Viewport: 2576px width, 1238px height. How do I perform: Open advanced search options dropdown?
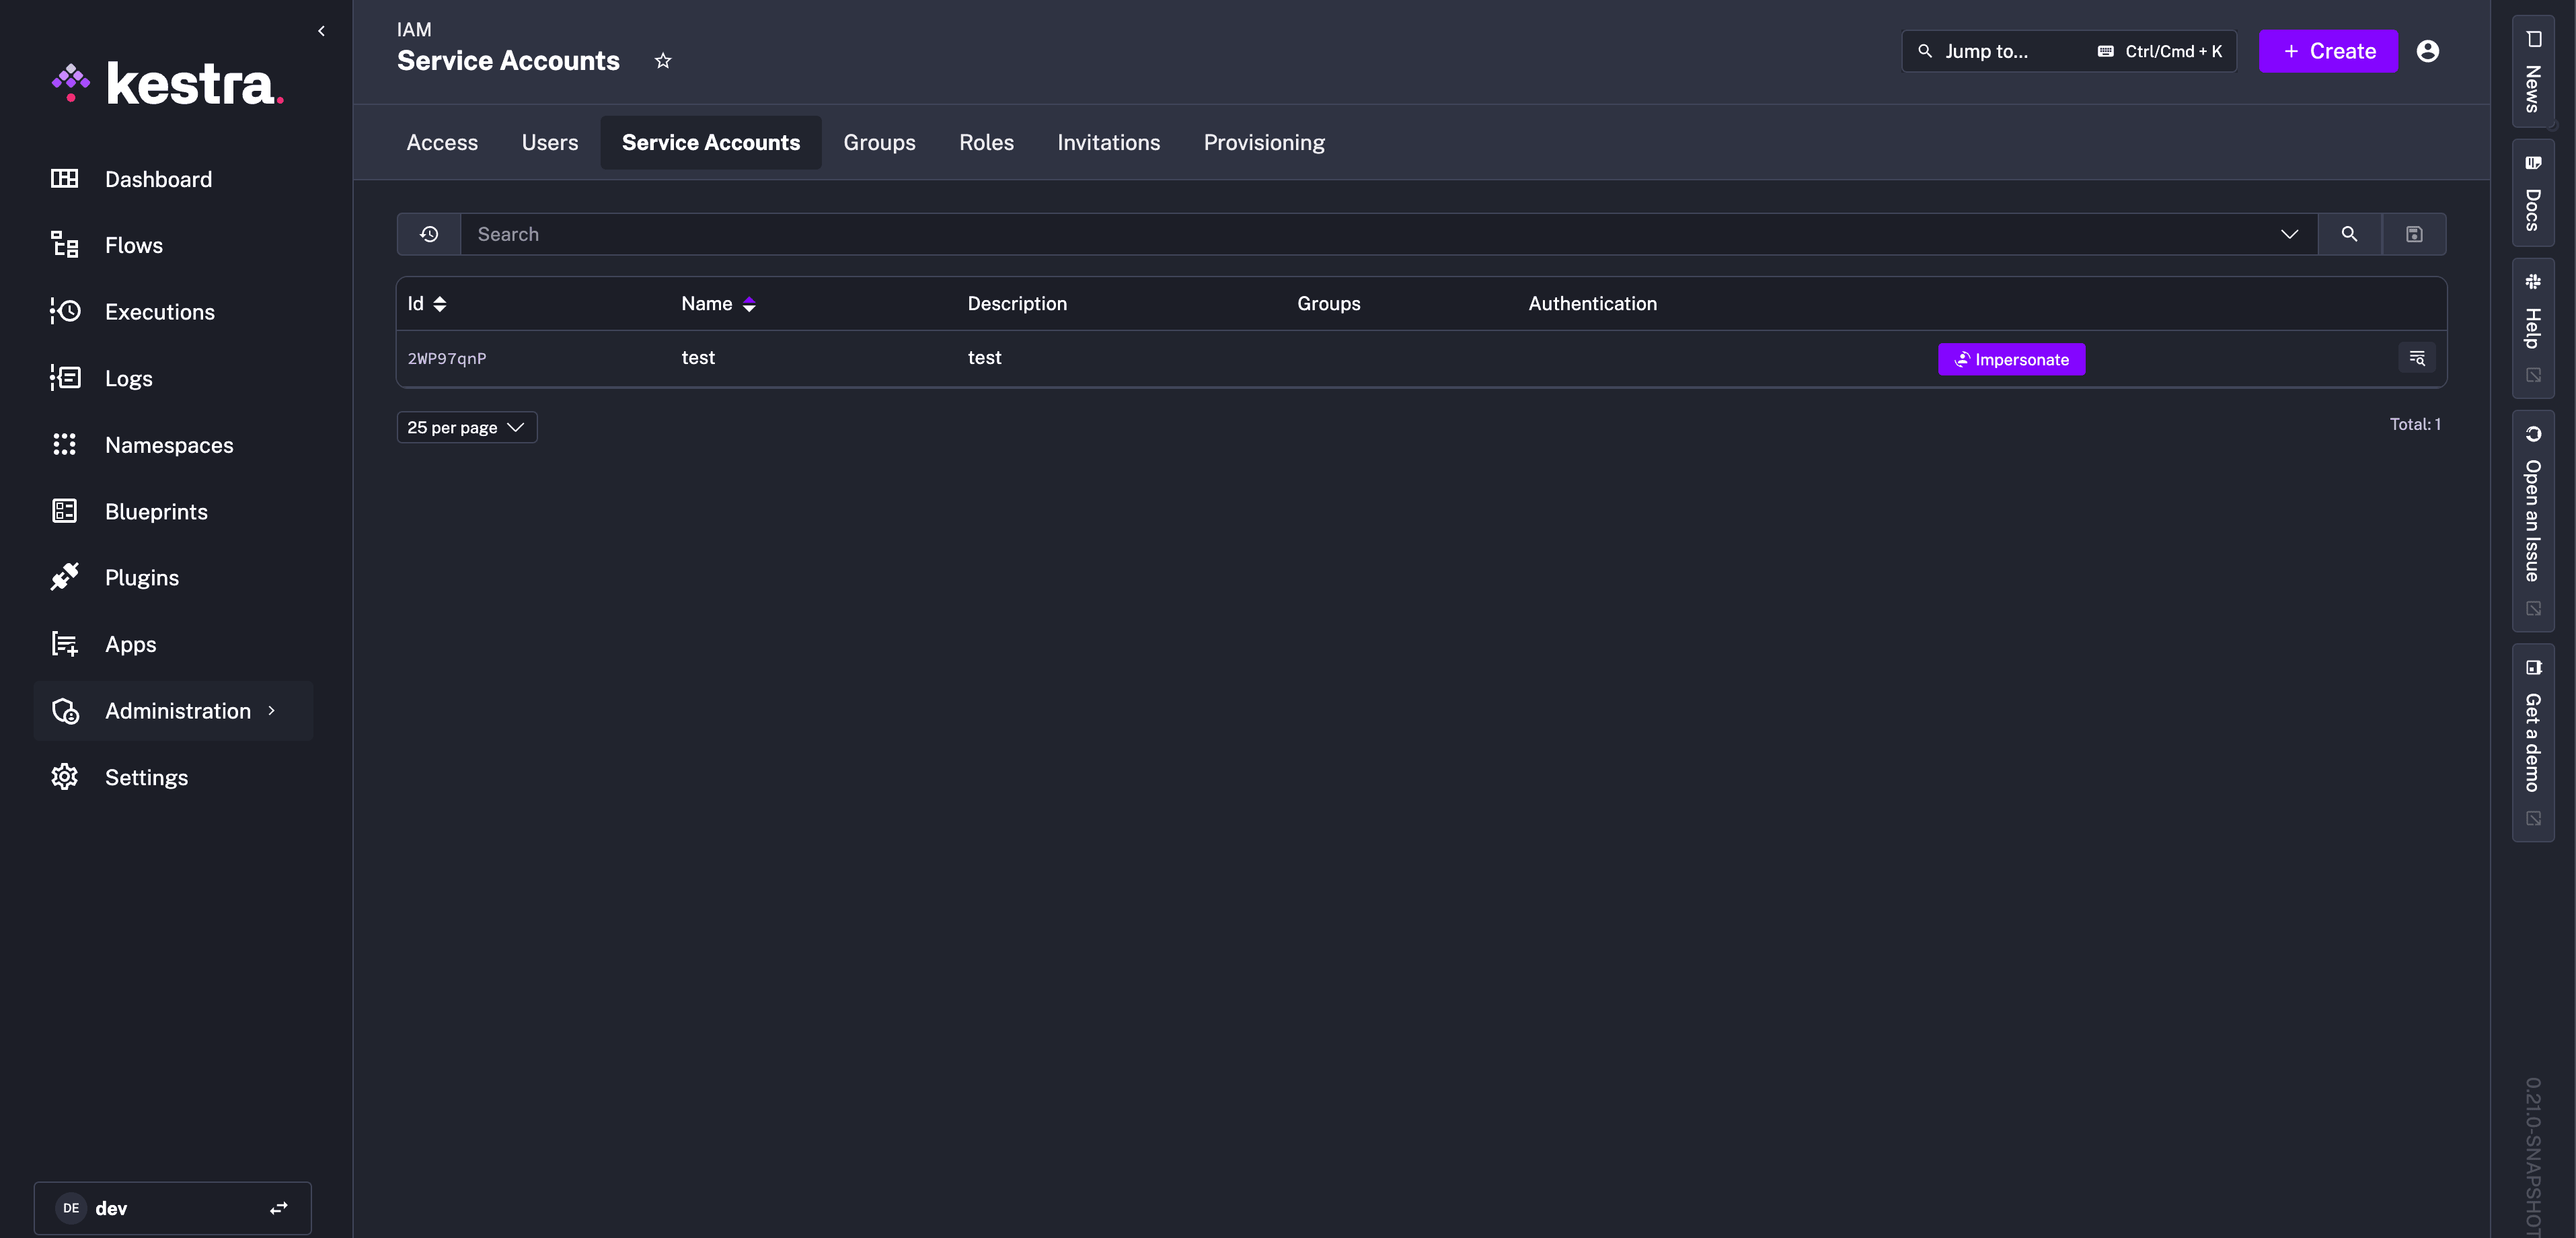click(2289, 233)
